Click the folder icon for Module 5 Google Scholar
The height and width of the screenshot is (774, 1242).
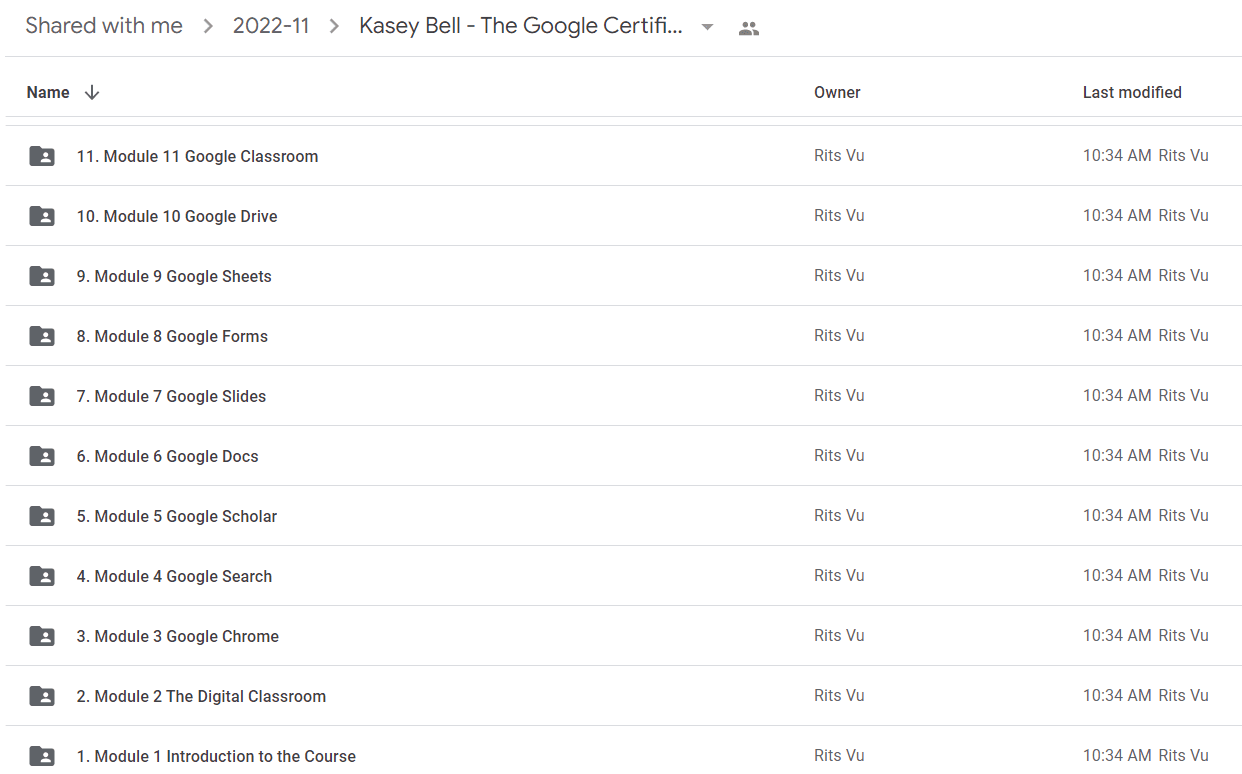[x=42, y=516]
